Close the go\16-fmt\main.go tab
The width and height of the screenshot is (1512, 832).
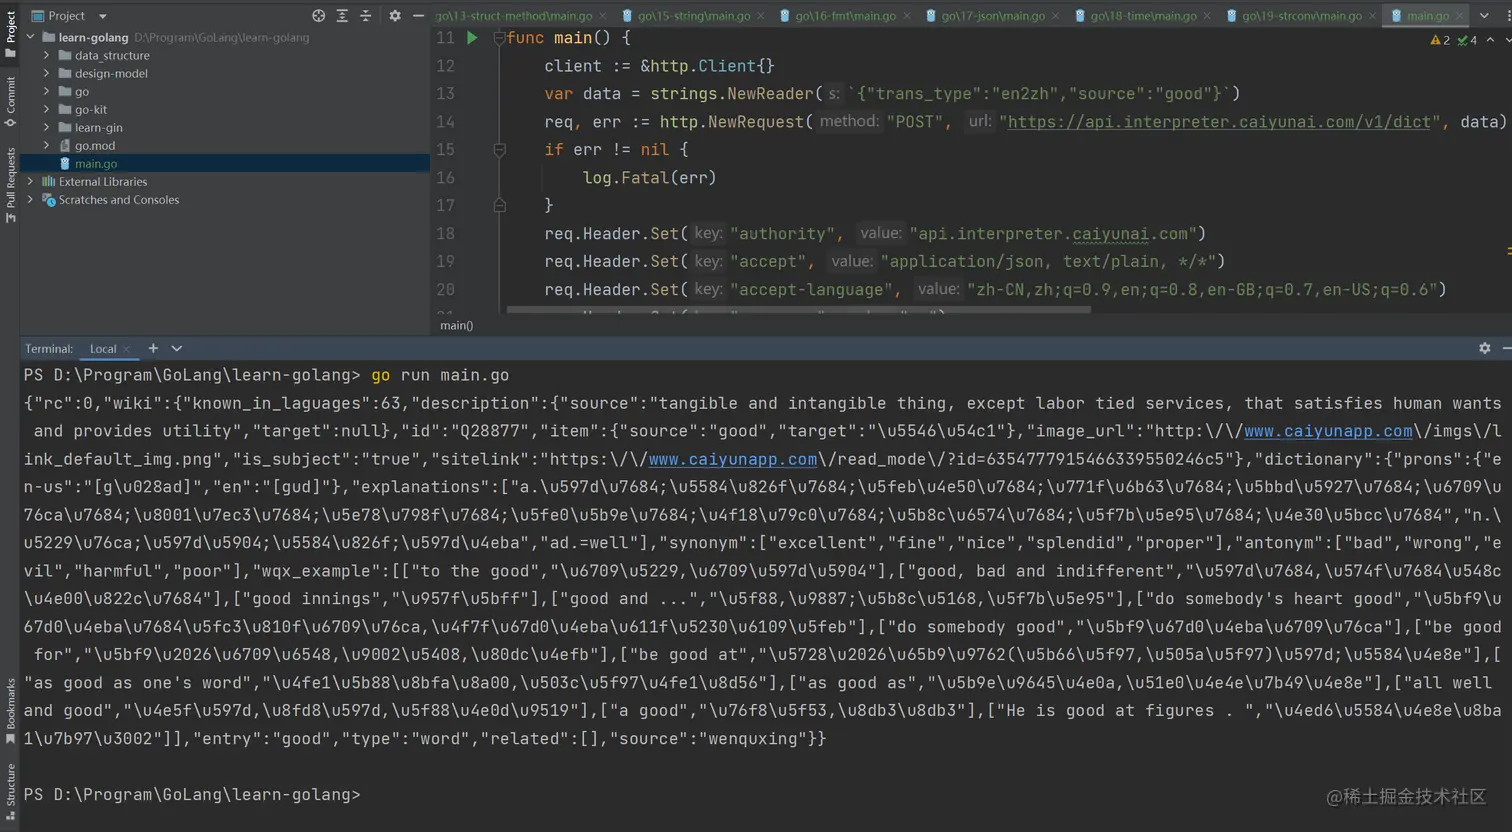(907, 16)
